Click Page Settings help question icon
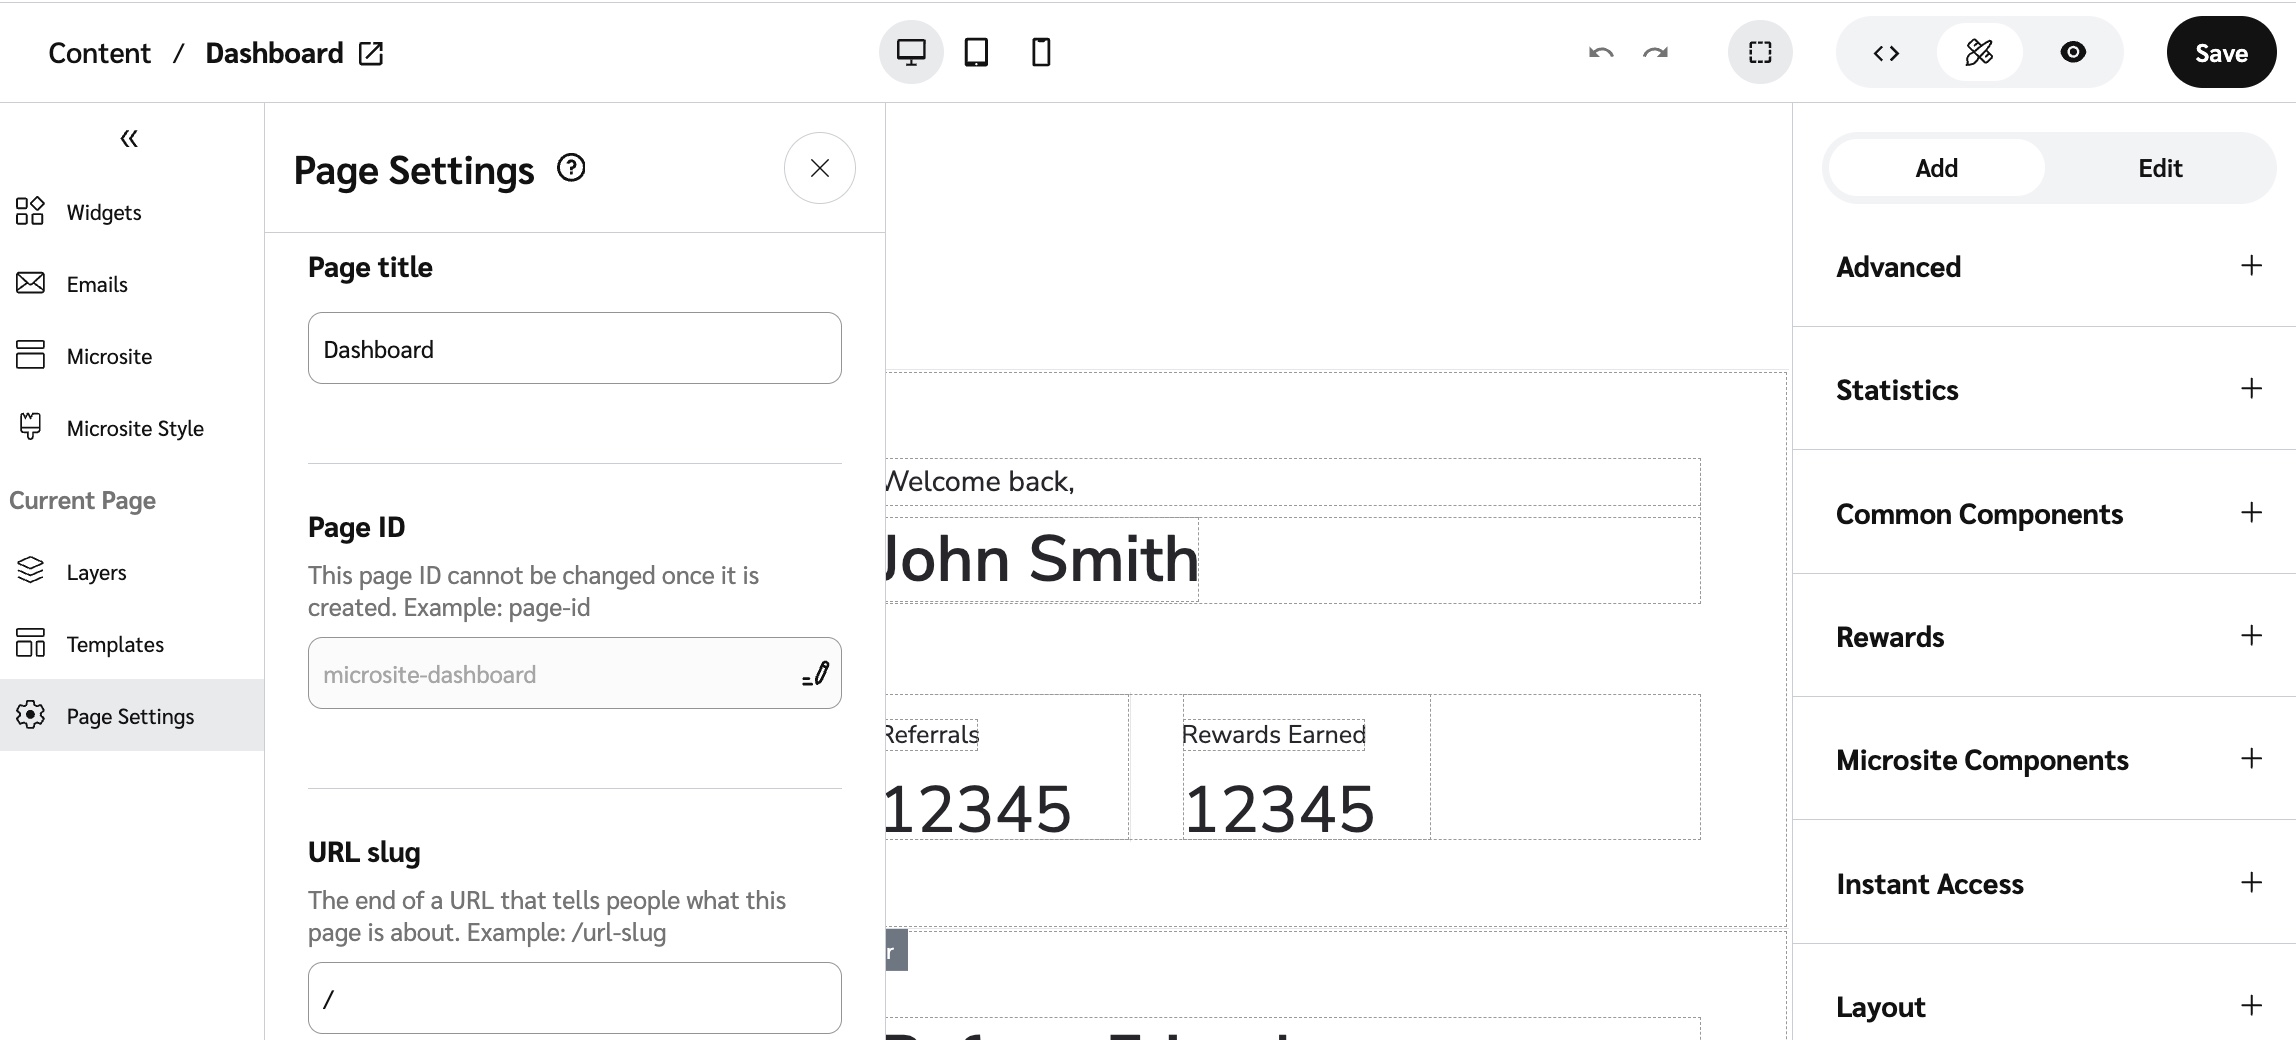Screen dimensions: 2296x1040 [x=571, y=168]
